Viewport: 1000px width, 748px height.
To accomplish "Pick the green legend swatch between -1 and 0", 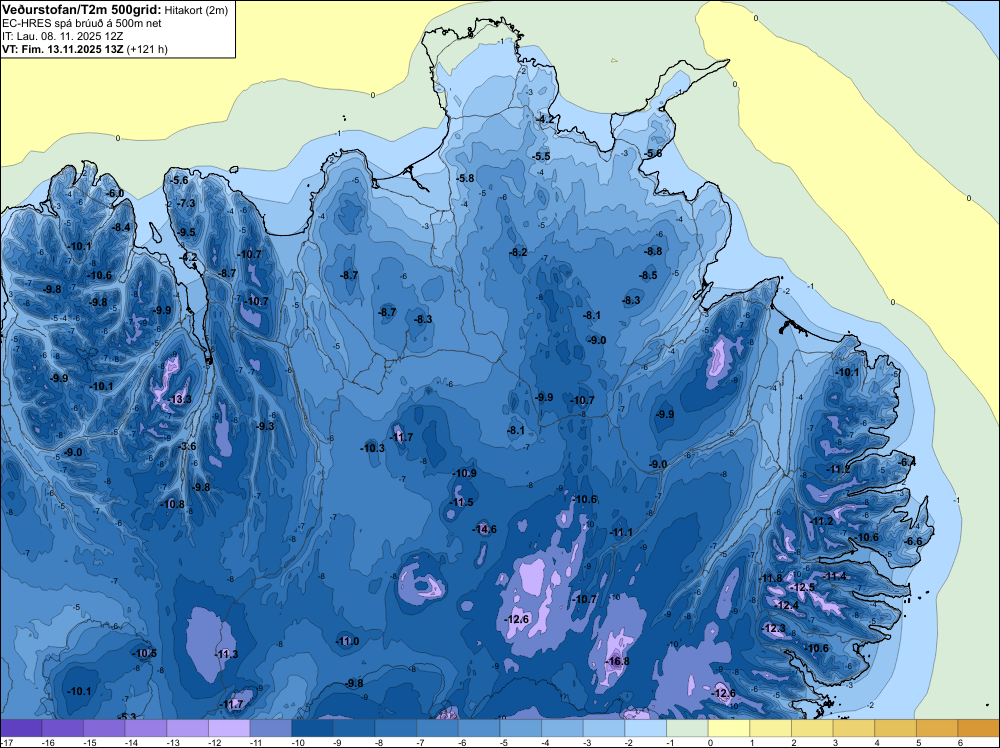I will (688, 728).
